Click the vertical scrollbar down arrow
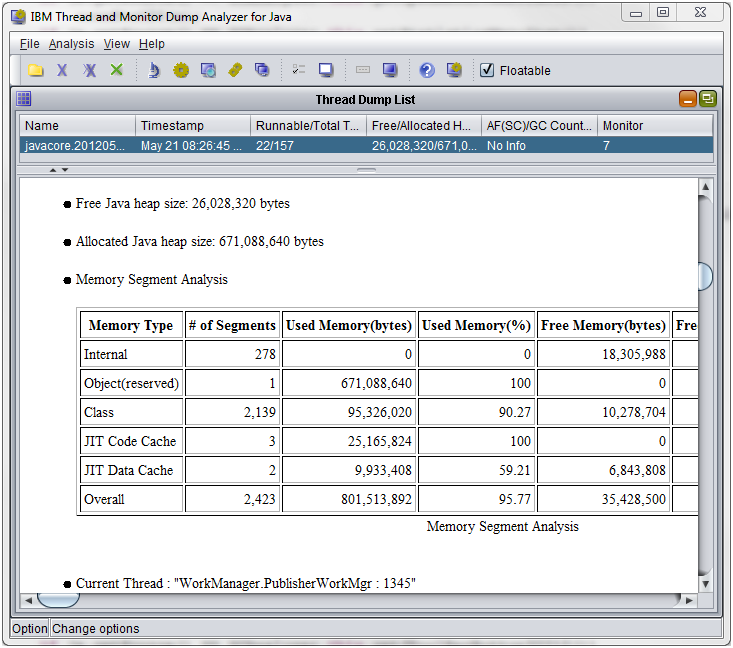 705,584
